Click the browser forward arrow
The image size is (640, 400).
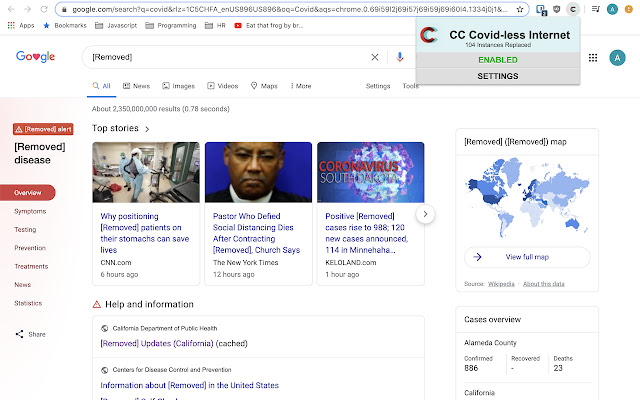[27, 9]
